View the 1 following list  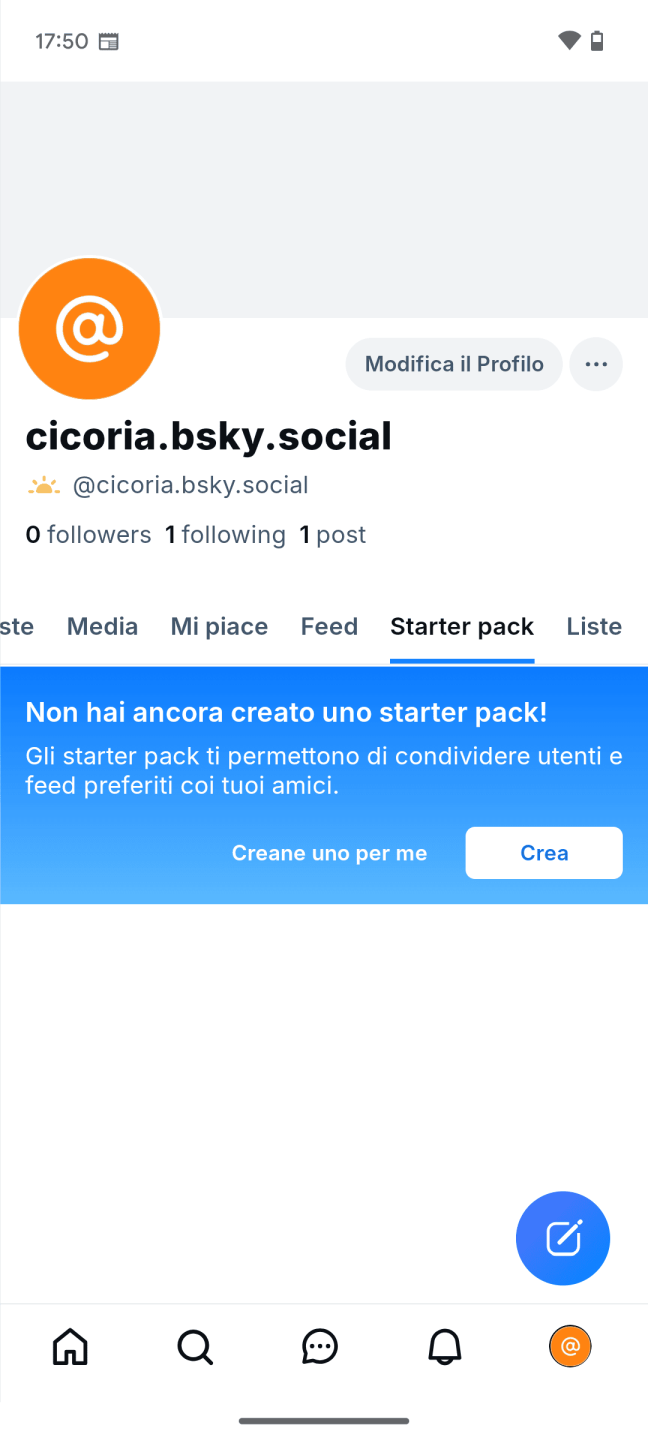[225, 534]
